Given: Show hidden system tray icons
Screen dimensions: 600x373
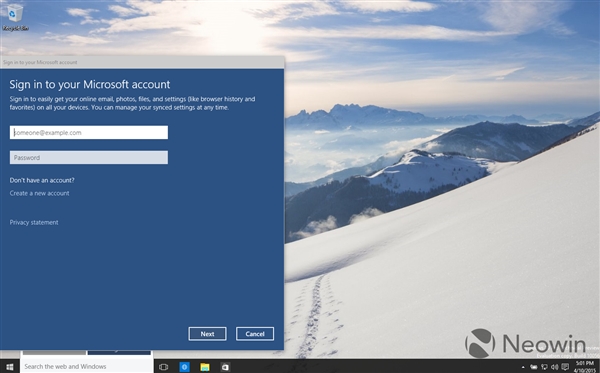Looking at the screenshot, I should [523, 367].
